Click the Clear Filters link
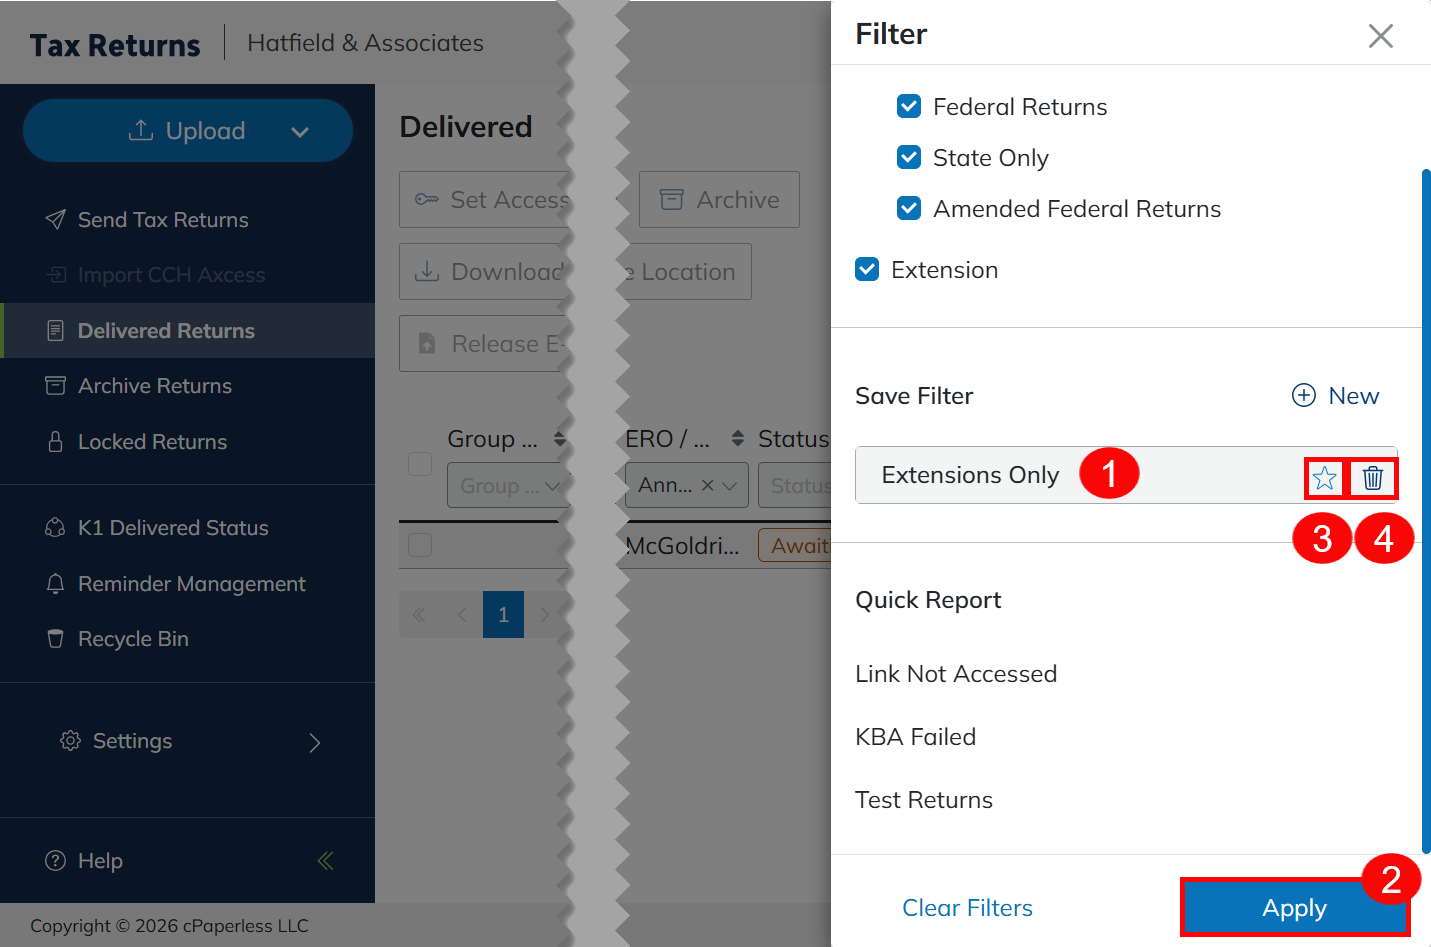1431x947 pixels. tap(967, 908)
